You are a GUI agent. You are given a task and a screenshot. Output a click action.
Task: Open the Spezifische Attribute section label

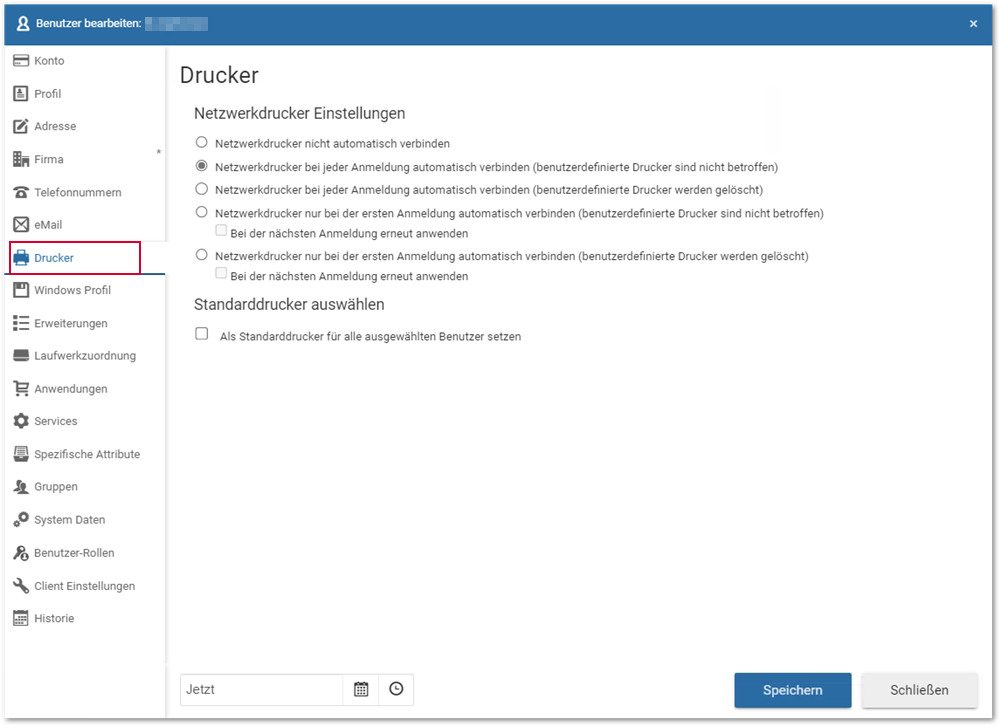(87, 454)
